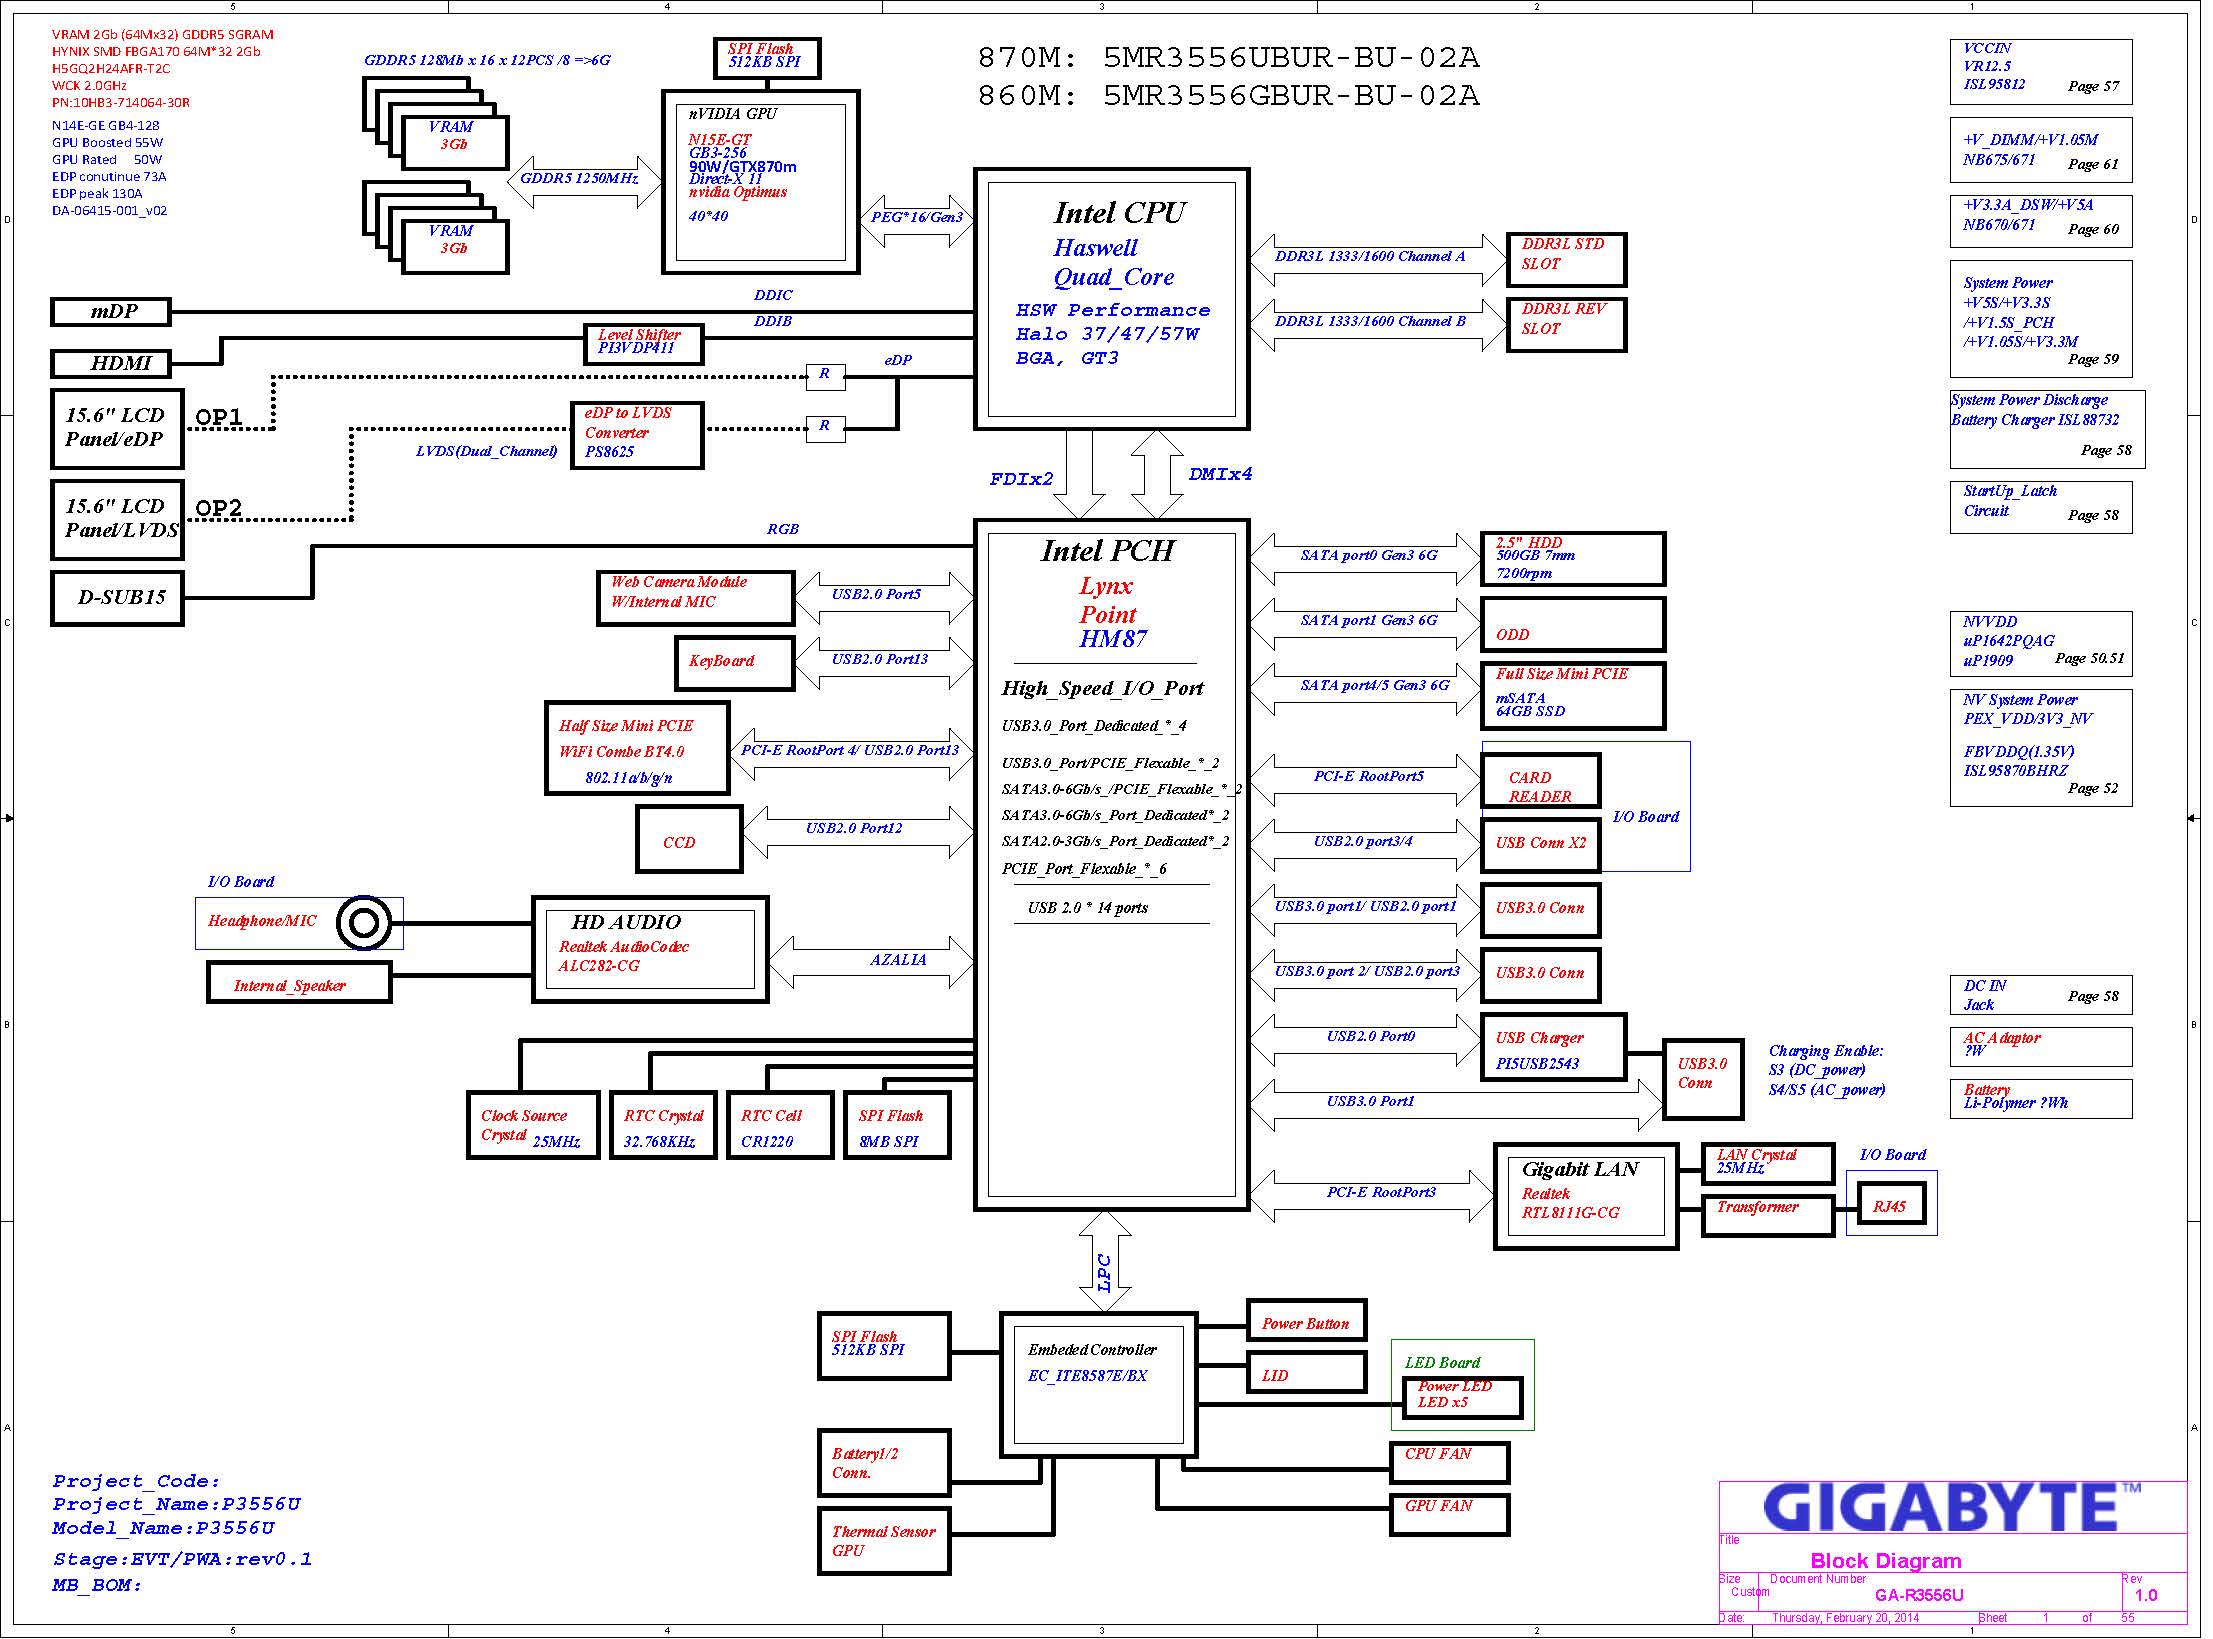
Task: Select the Battery1/2 Conn. block
Action: [884, 1463]
